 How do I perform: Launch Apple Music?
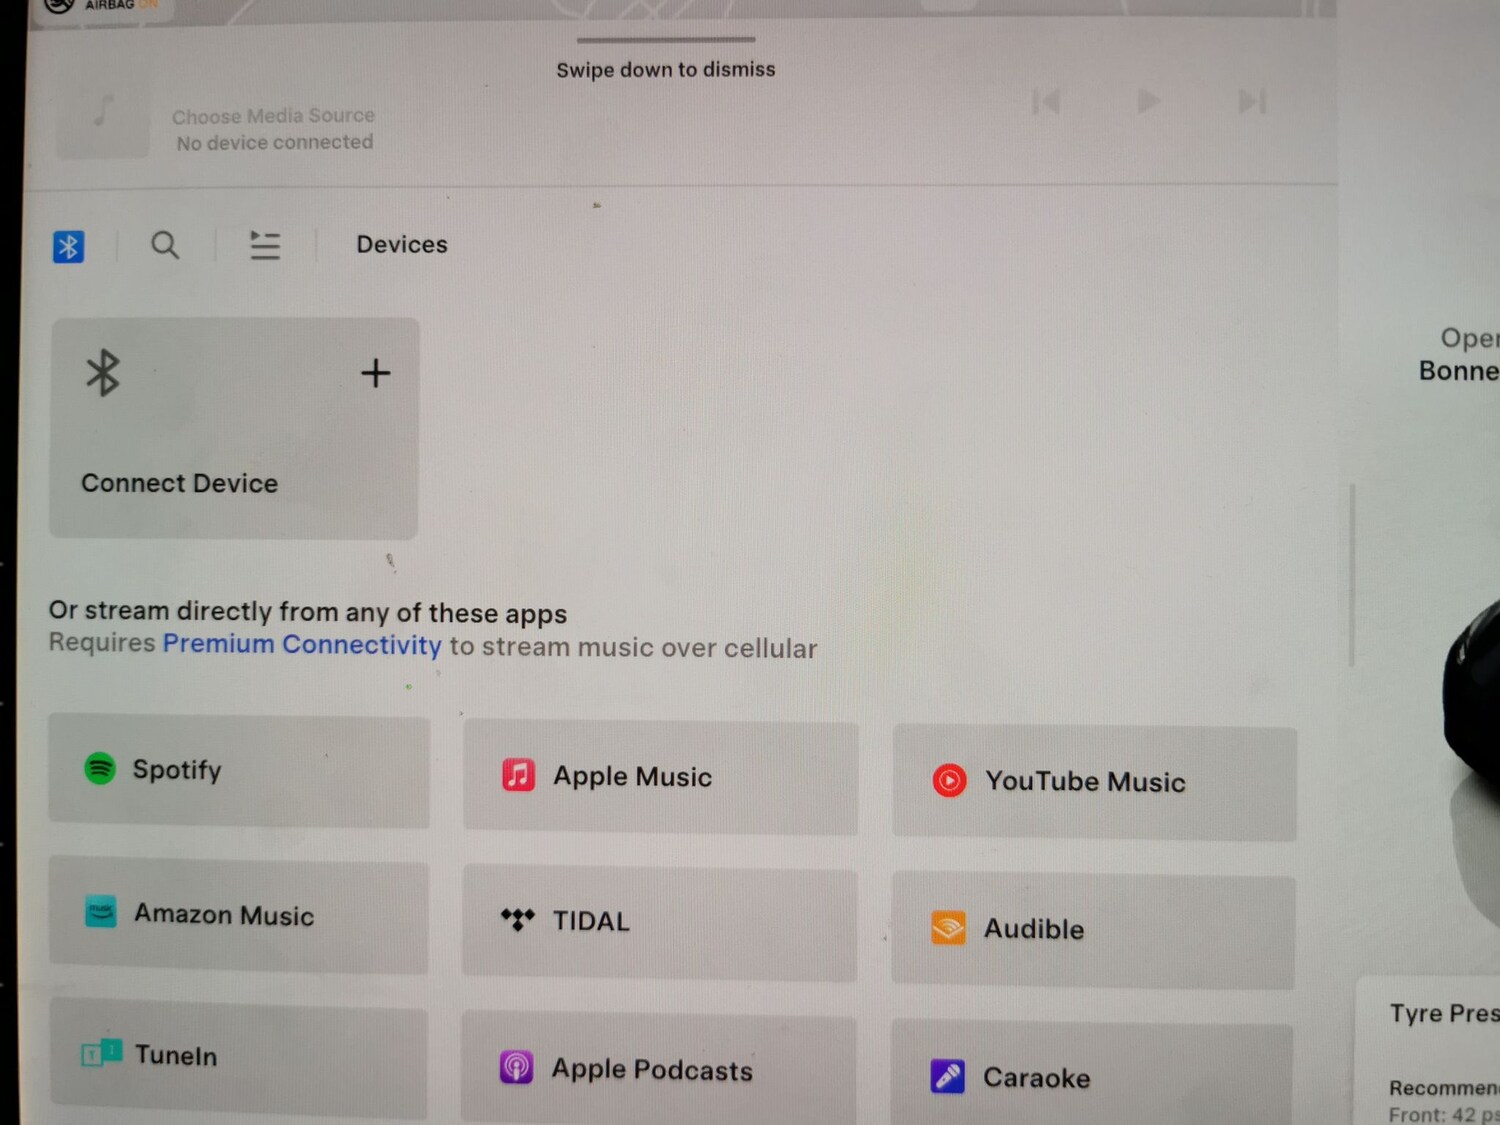660,778
